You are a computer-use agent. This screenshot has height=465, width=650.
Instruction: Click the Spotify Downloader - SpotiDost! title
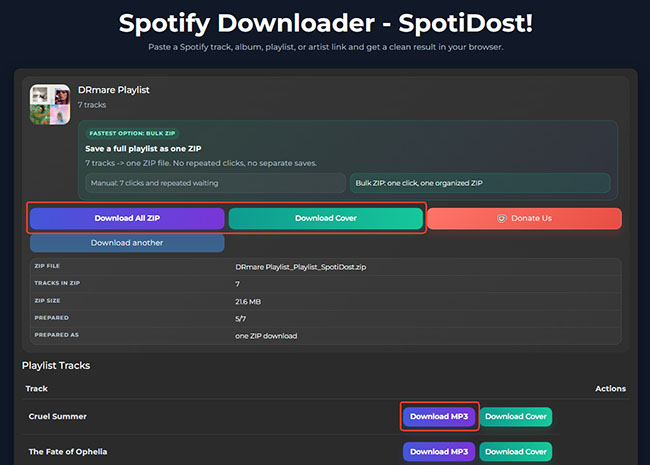325,23
